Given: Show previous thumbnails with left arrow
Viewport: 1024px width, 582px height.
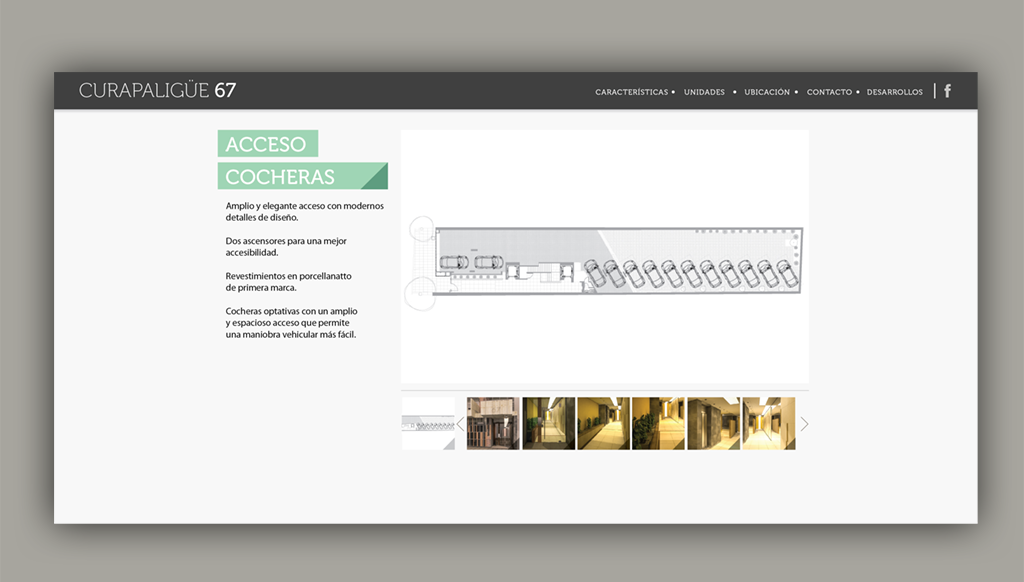Looking at the screenshot, I should point(460,424).
